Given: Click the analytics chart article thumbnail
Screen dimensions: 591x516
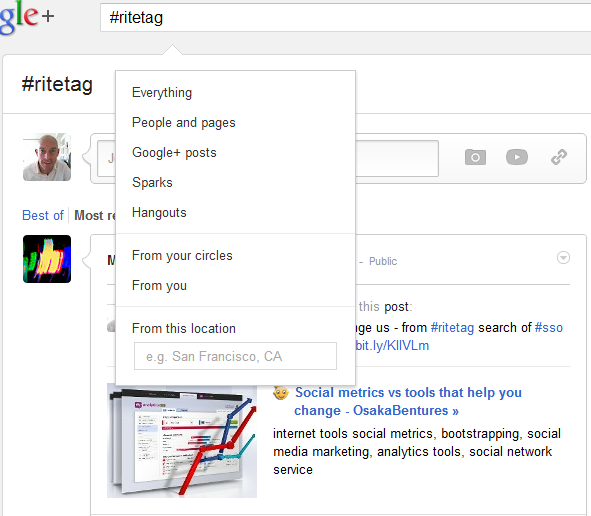Looking at the screenshot, I should pyautogui.click(x=182, y=440).
